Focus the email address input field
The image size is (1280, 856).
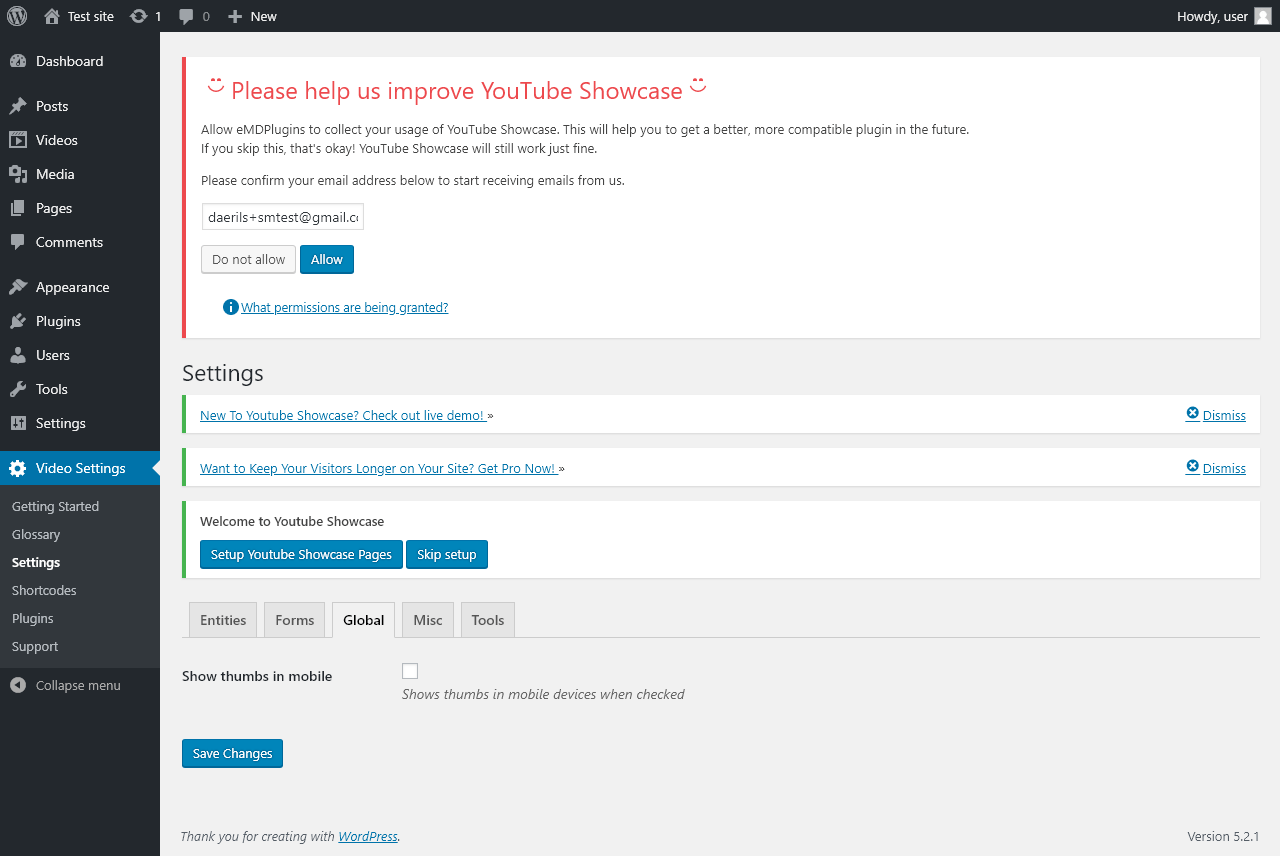(x=283, y=216)
